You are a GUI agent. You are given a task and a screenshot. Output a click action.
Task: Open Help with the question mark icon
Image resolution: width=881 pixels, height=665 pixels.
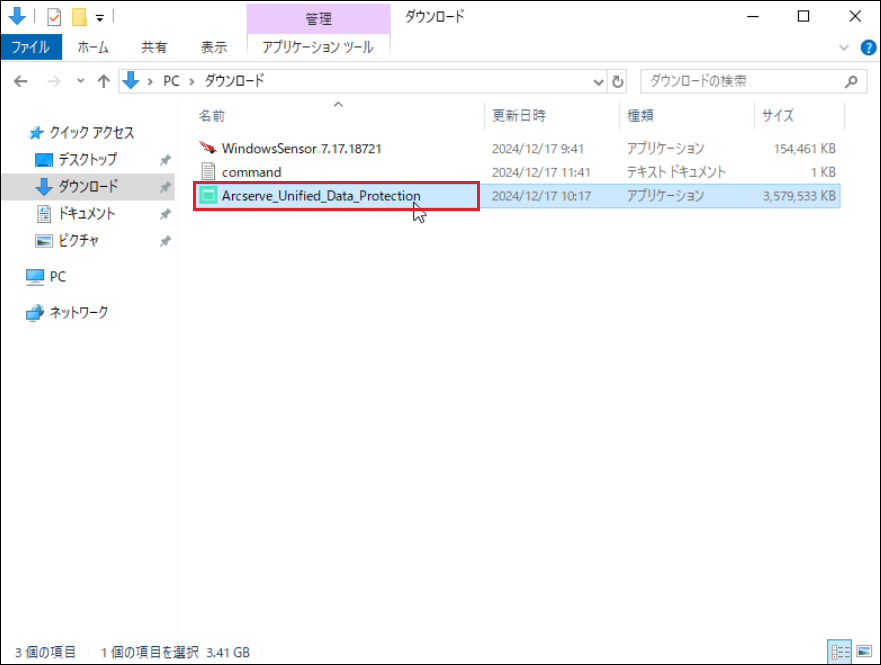pyautogui.click(x=868, y=48)
